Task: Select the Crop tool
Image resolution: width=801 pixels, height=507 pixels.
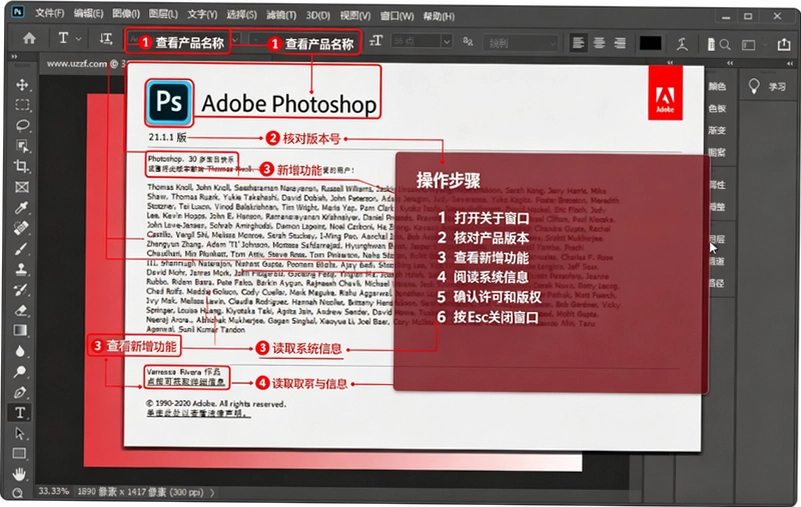Action: pyautogui.click(x=21, y=166)
